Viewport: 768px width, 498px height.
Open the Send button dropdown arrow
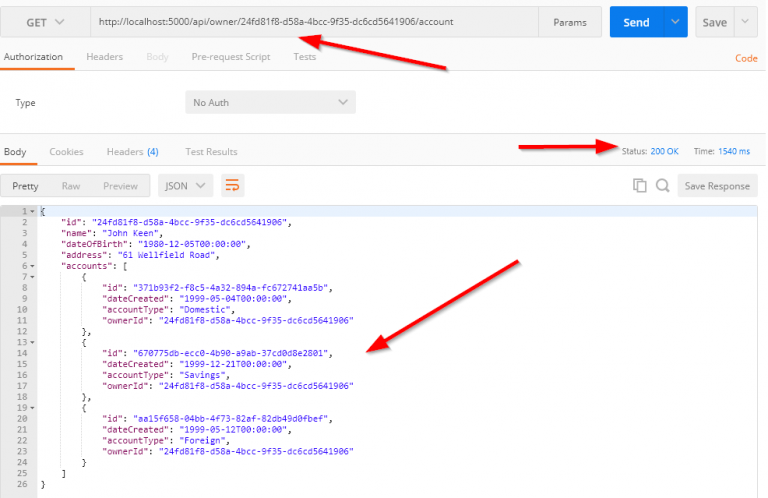click(677, 22)
